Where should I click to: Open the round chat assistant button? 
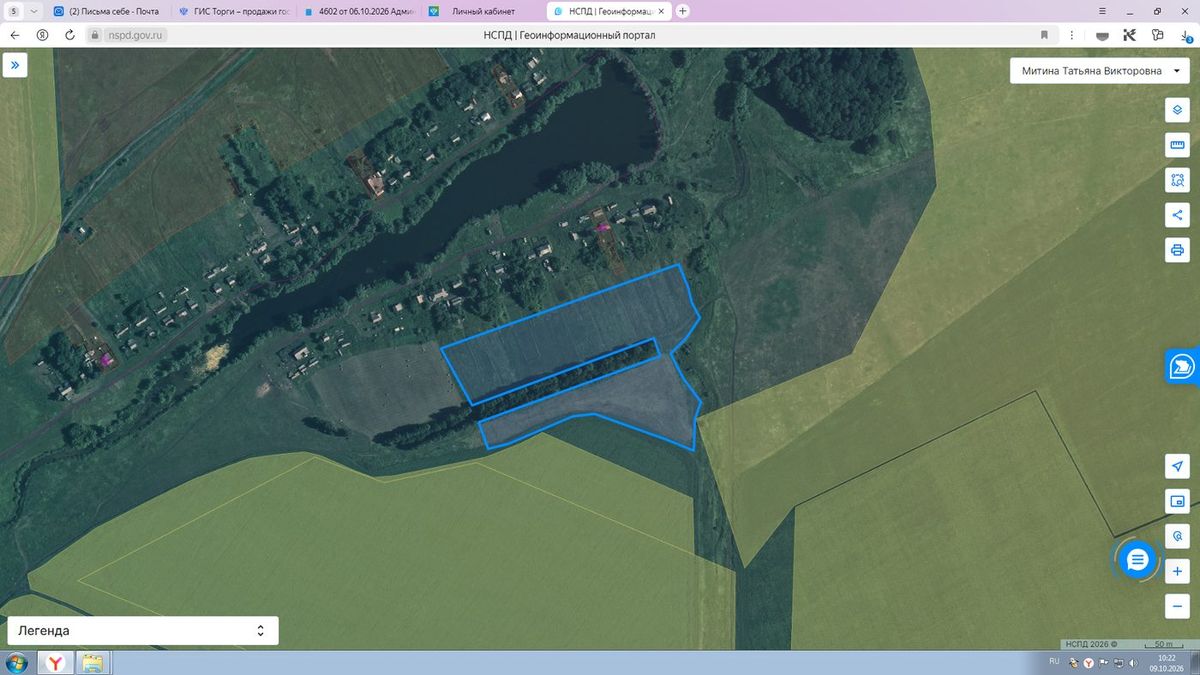[1137, 560]
